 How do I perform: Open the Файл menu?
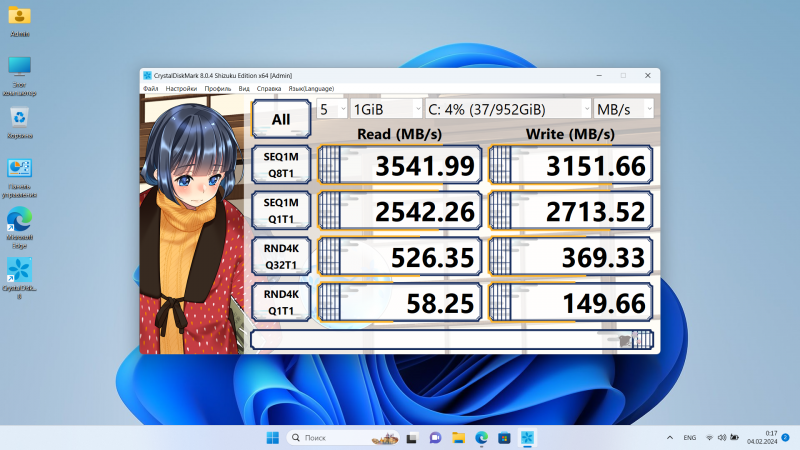[151, 89]
